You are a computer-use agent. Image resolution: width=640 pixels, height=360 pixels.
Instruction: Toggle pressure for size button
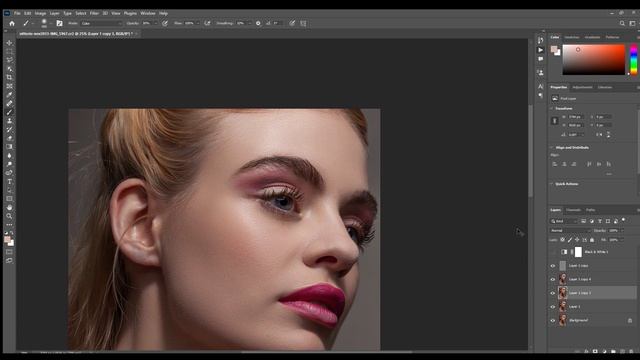point(292,23)
